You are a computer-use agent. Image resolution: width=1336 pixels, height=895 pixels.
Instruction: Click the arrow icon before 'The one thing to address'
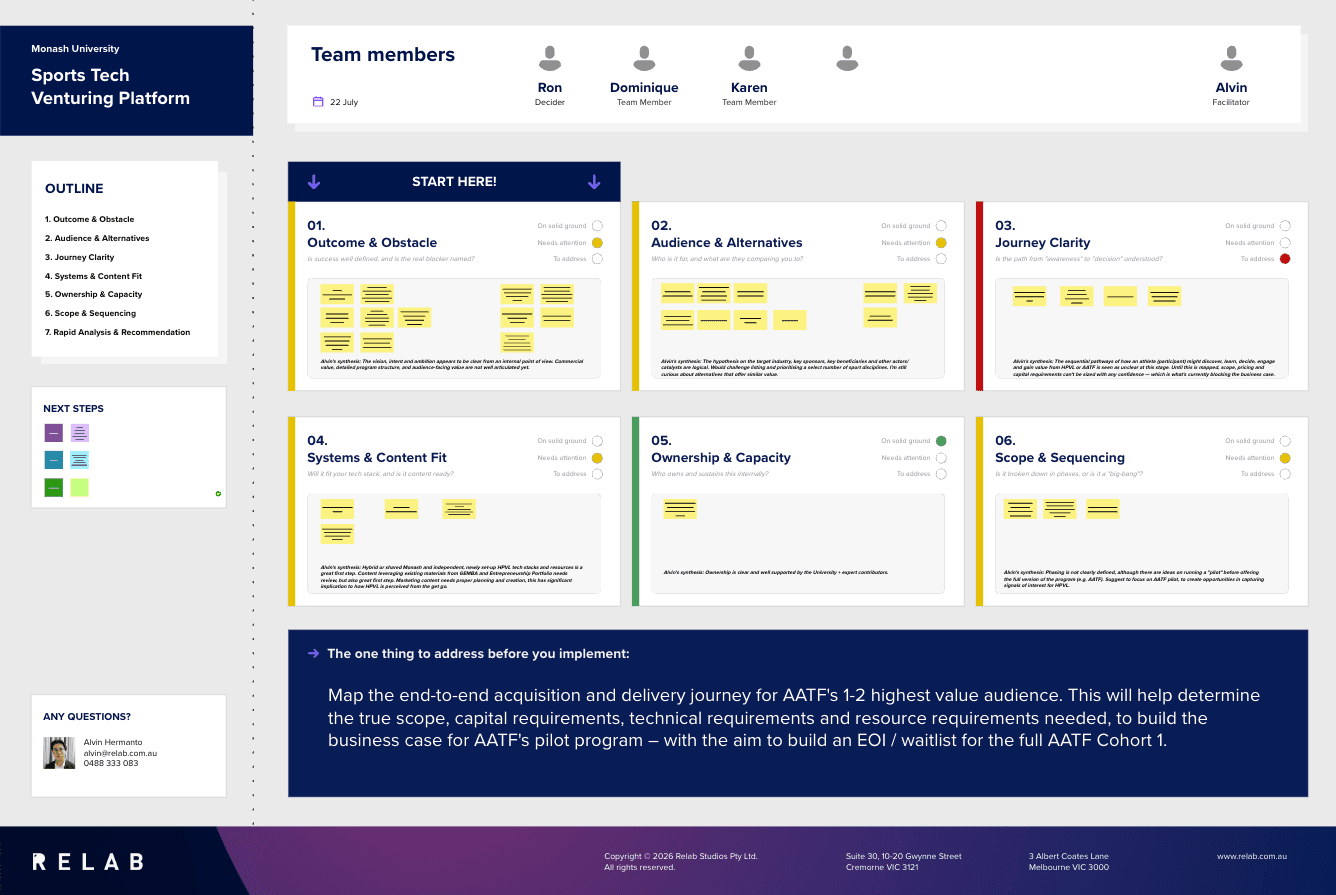click(314, 654)
